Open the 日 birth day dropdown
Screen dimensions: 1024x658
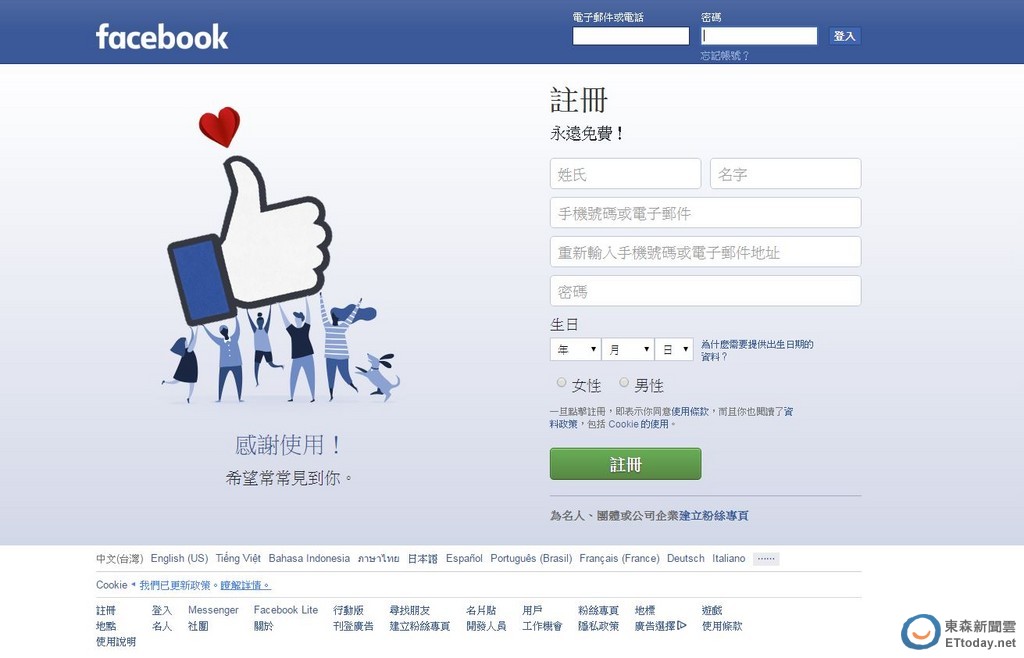pyautogui.click(x=674, y=349)
